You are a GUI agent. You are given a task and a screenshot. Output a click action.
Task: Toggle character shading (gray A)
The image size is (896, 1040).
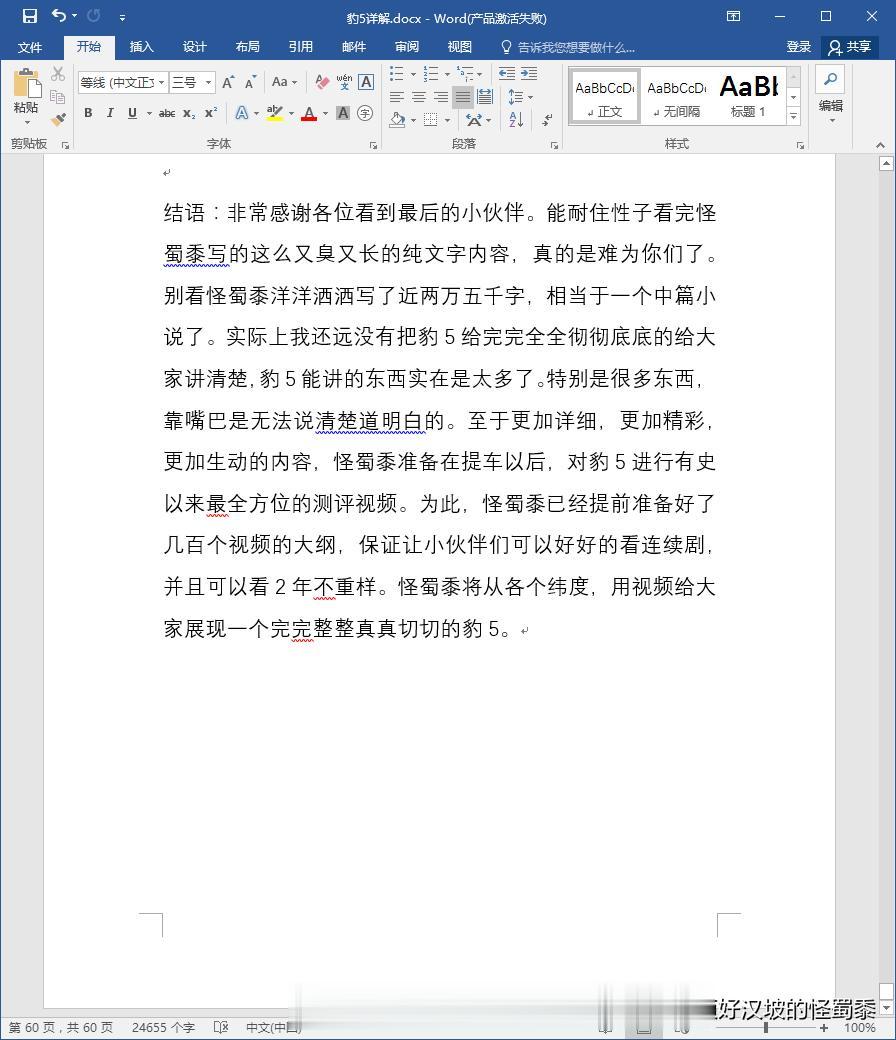343,113
